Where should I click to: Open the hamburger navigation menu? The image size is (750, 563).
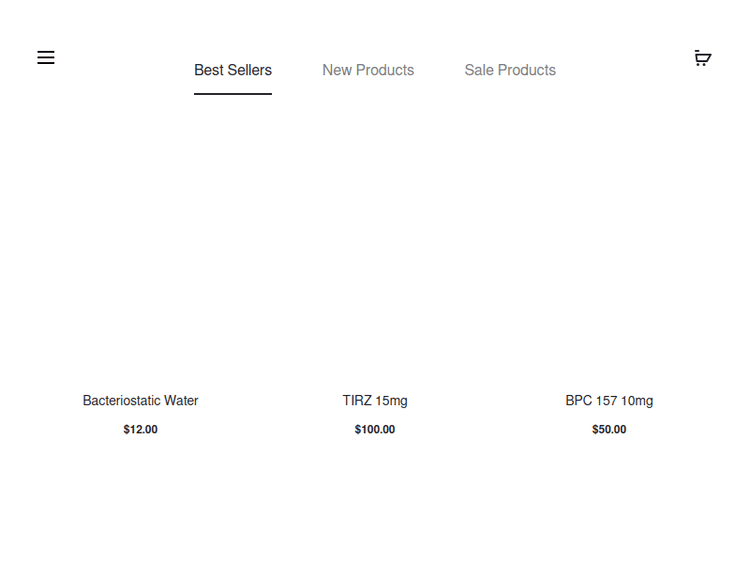(46, 58)
